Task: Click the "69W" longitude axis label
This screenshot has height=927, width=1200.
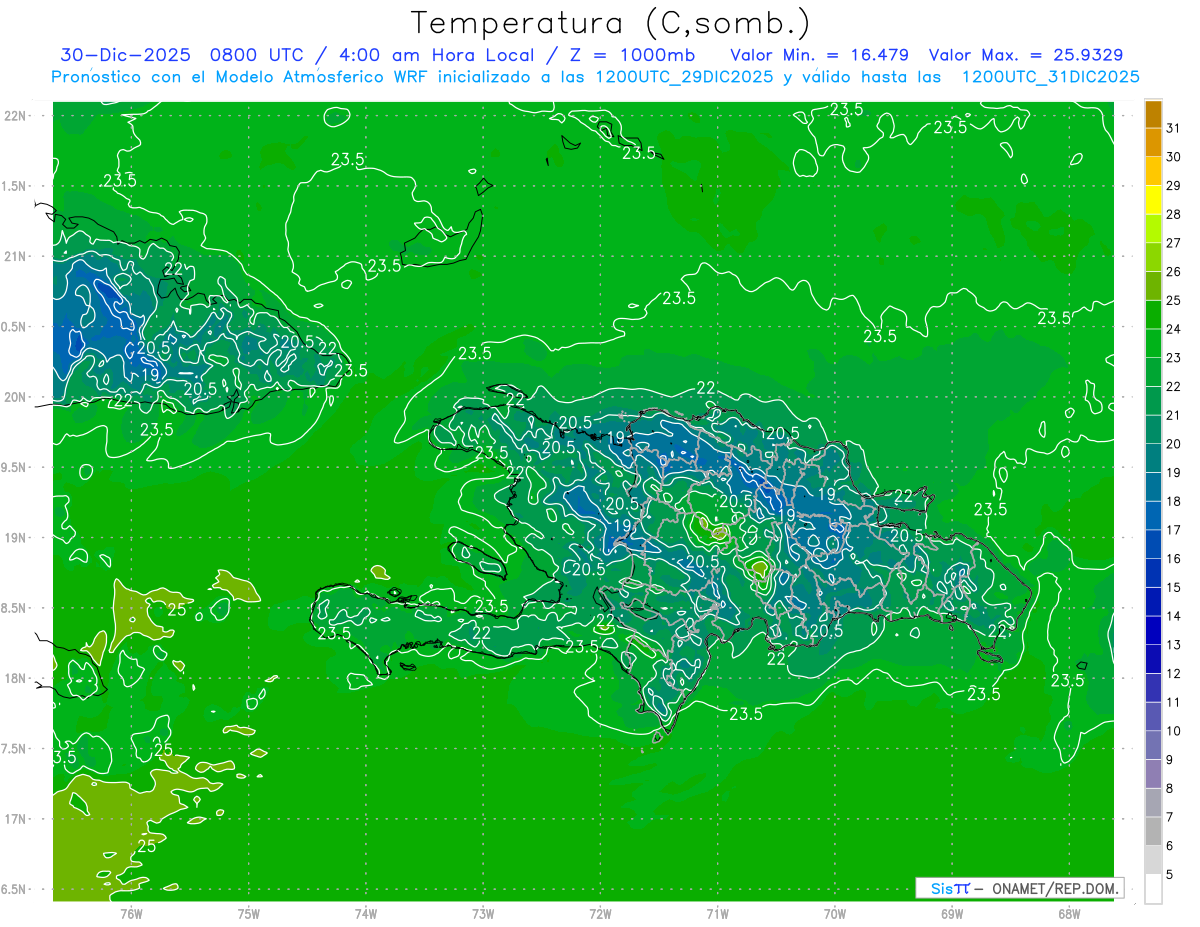Action: click(952, 914)
